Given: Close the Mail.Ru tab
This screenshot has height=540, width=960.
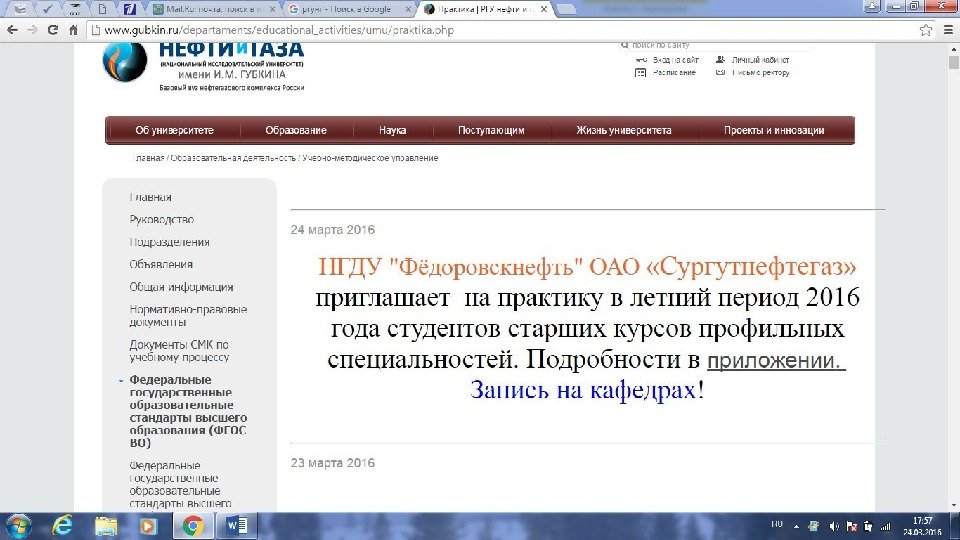Looking at the screenshot, I should coord(273,9).
